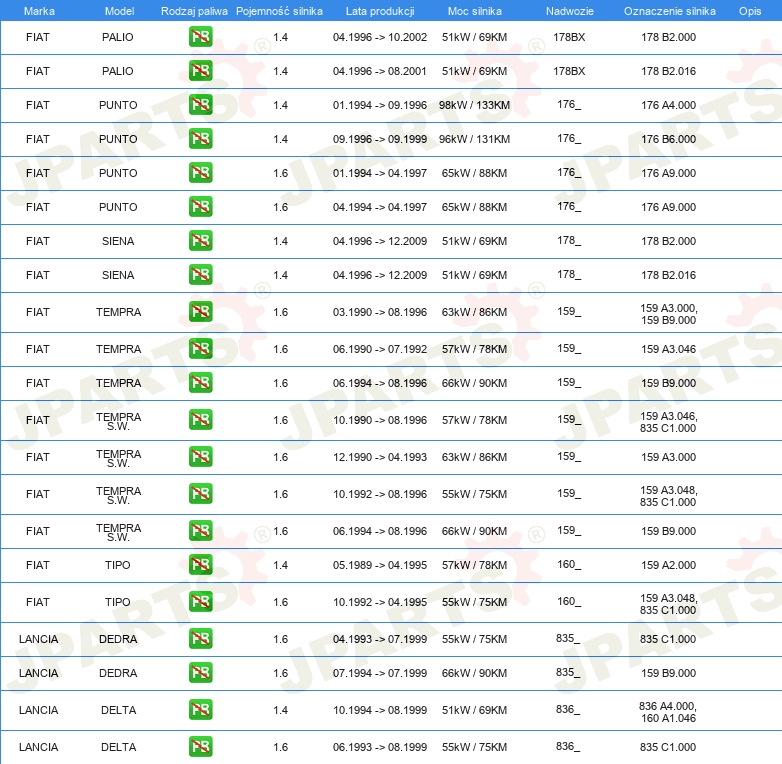This screenshot has width=782, height=764.
Task: Click date range 12.1990 -> 04.1993
Action: (380, 457)
